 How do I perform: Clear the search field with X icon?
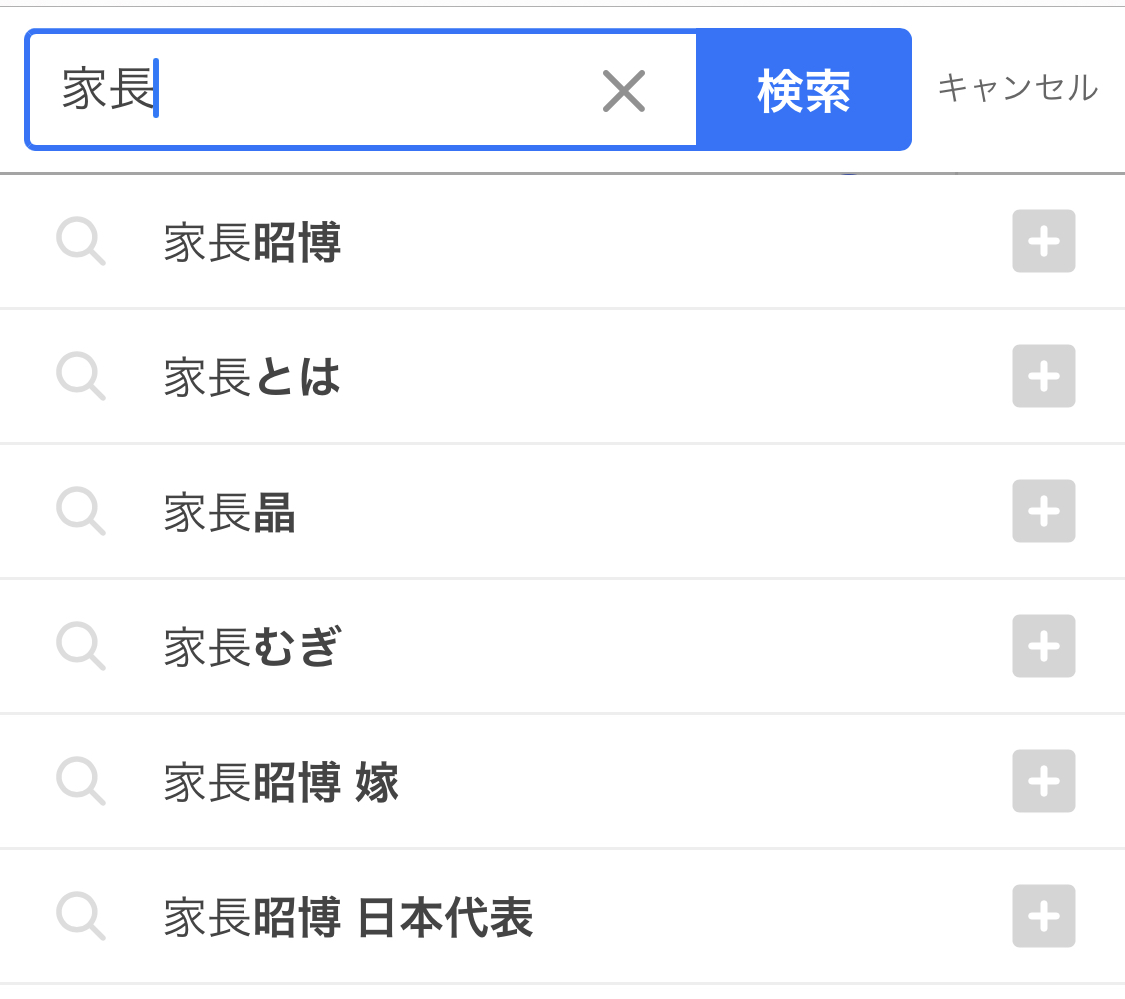tap(623, 91)
